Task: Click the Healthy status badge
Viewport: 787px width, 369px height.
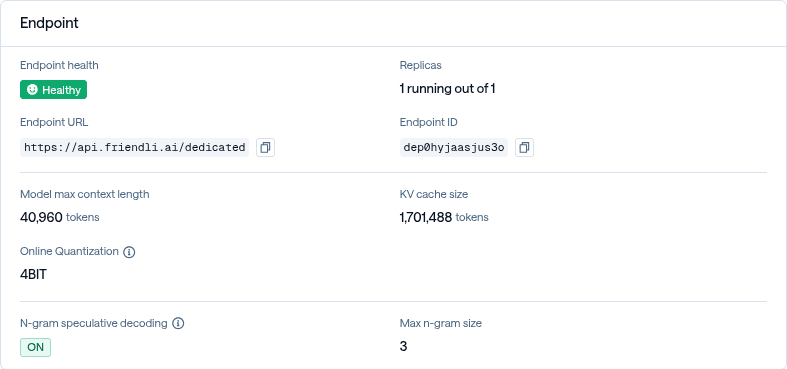Action: [x=53, y=90]
